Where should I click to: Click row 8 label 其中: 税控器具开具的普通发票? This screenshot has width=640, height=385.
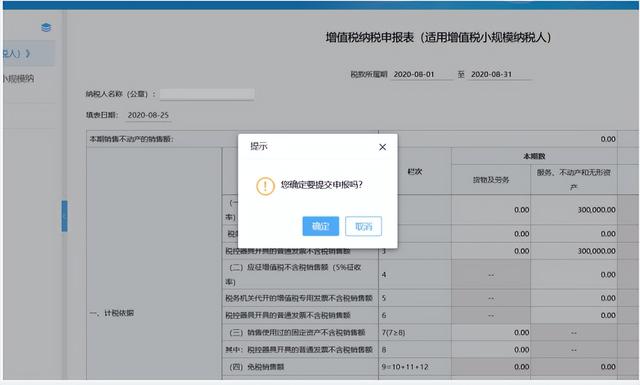299,350
